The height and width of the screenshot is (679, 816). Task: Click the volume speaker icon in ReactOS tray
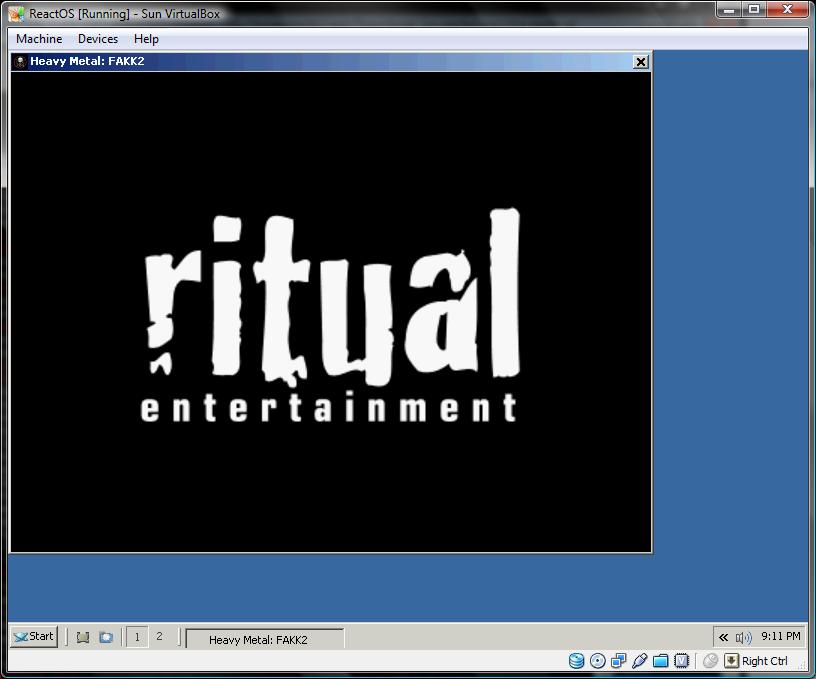click(x=743, y=637)
